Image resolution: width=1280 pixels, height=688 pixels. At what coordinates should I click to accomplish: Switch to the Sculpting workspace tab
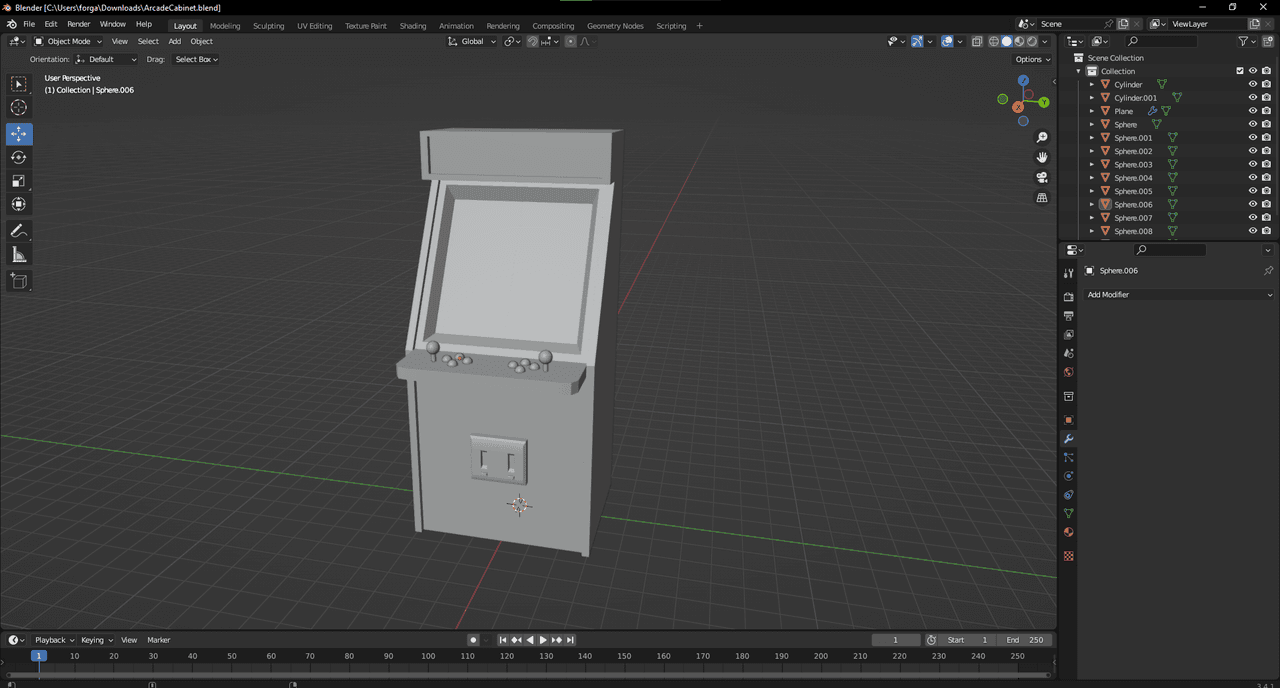pyautogui.click(x=268, y=26)
